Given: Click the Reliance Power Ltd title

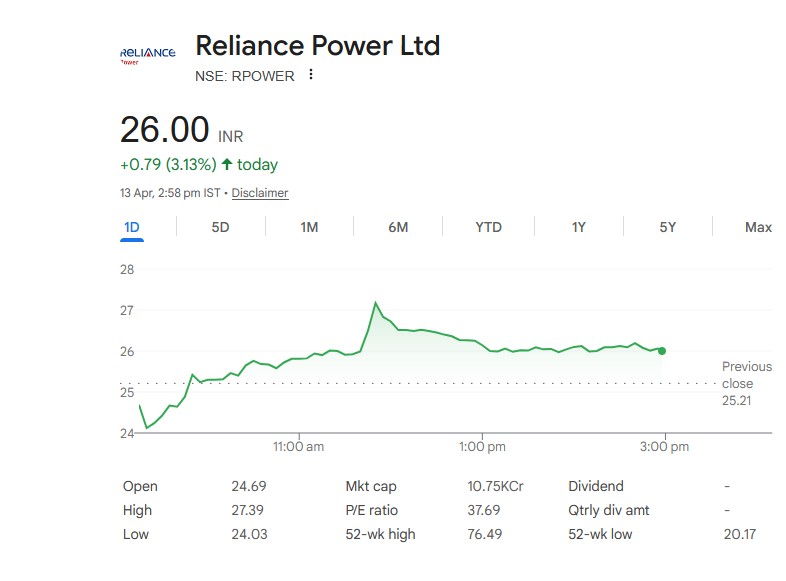Looking at the screenshot, I should [x=317, y=45].
